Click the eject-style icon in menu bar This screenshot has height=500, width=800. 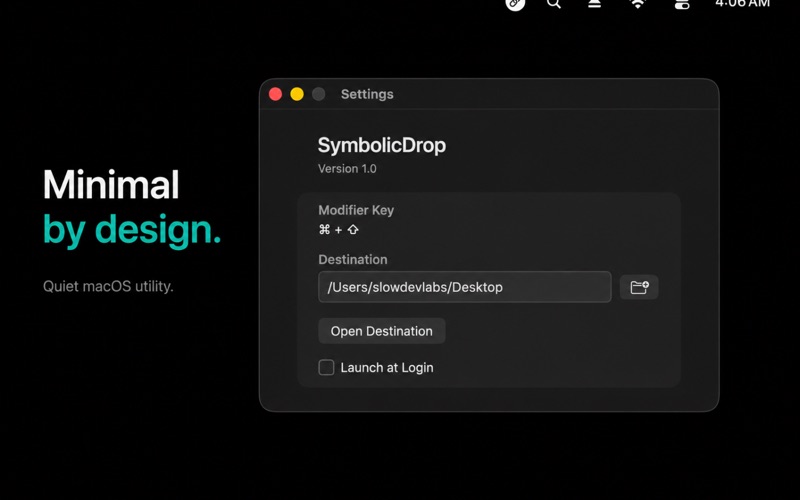594,4
